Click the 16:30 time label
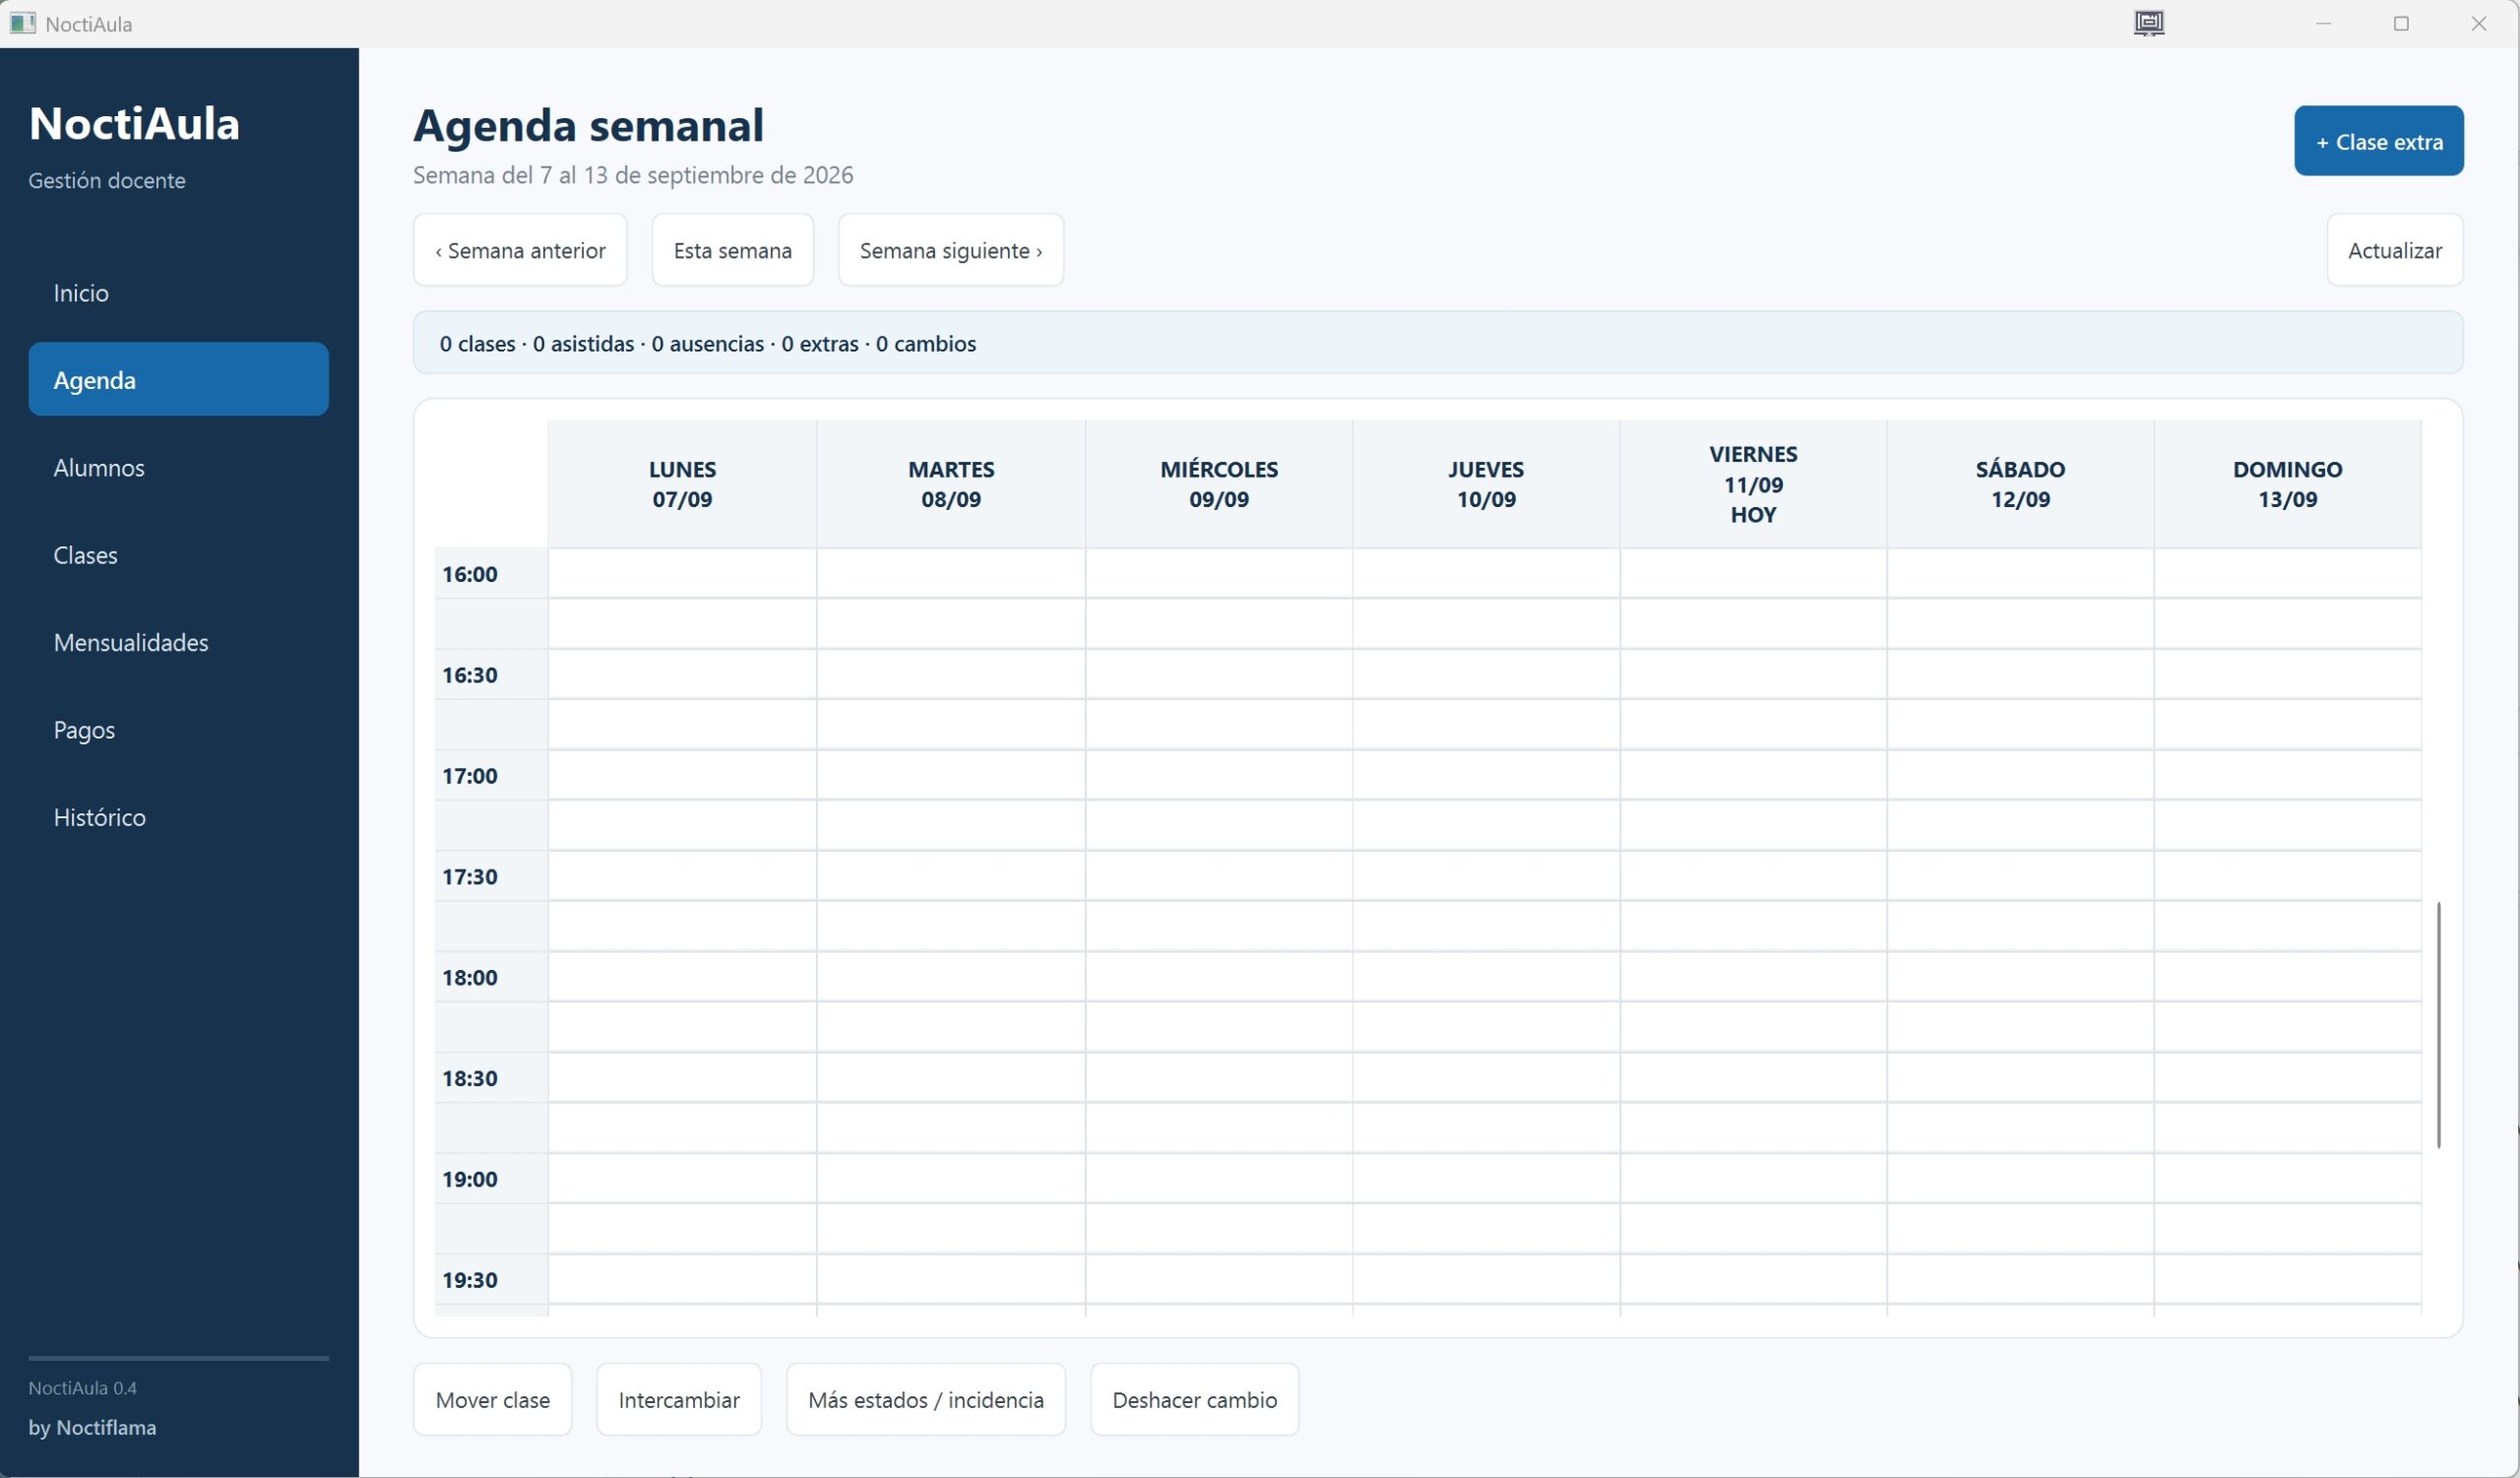The width and height of the screenshot is (2520, 1478). pyautogui.click(x=470, y=675)
